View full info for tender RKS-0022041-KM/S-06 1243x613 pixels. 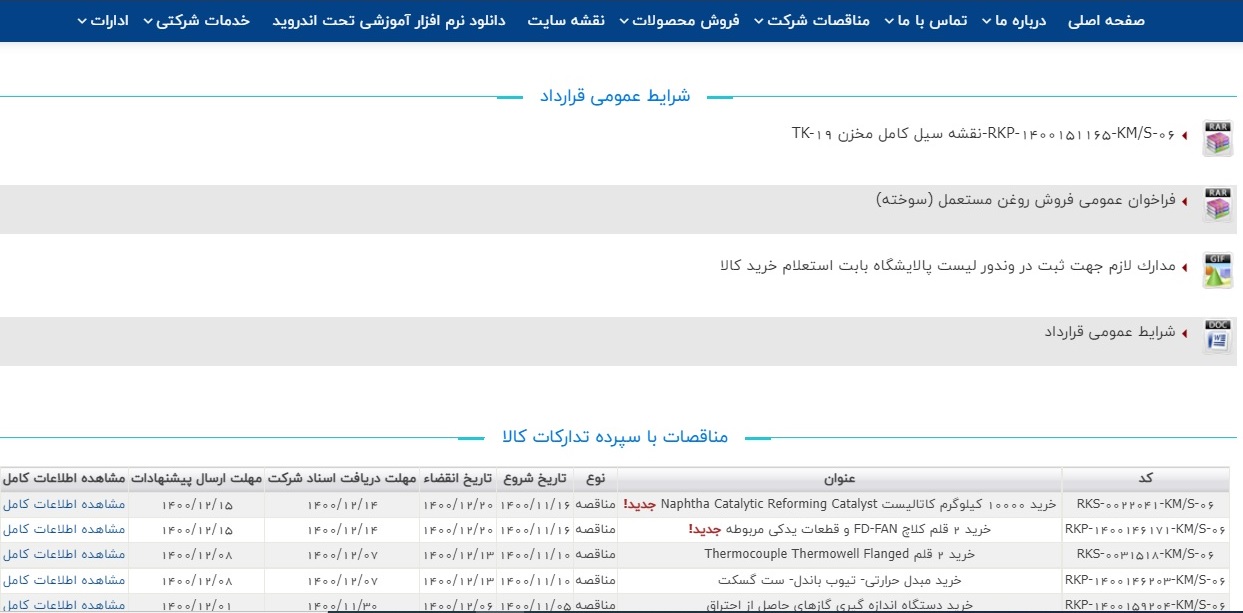coord(64,504)
